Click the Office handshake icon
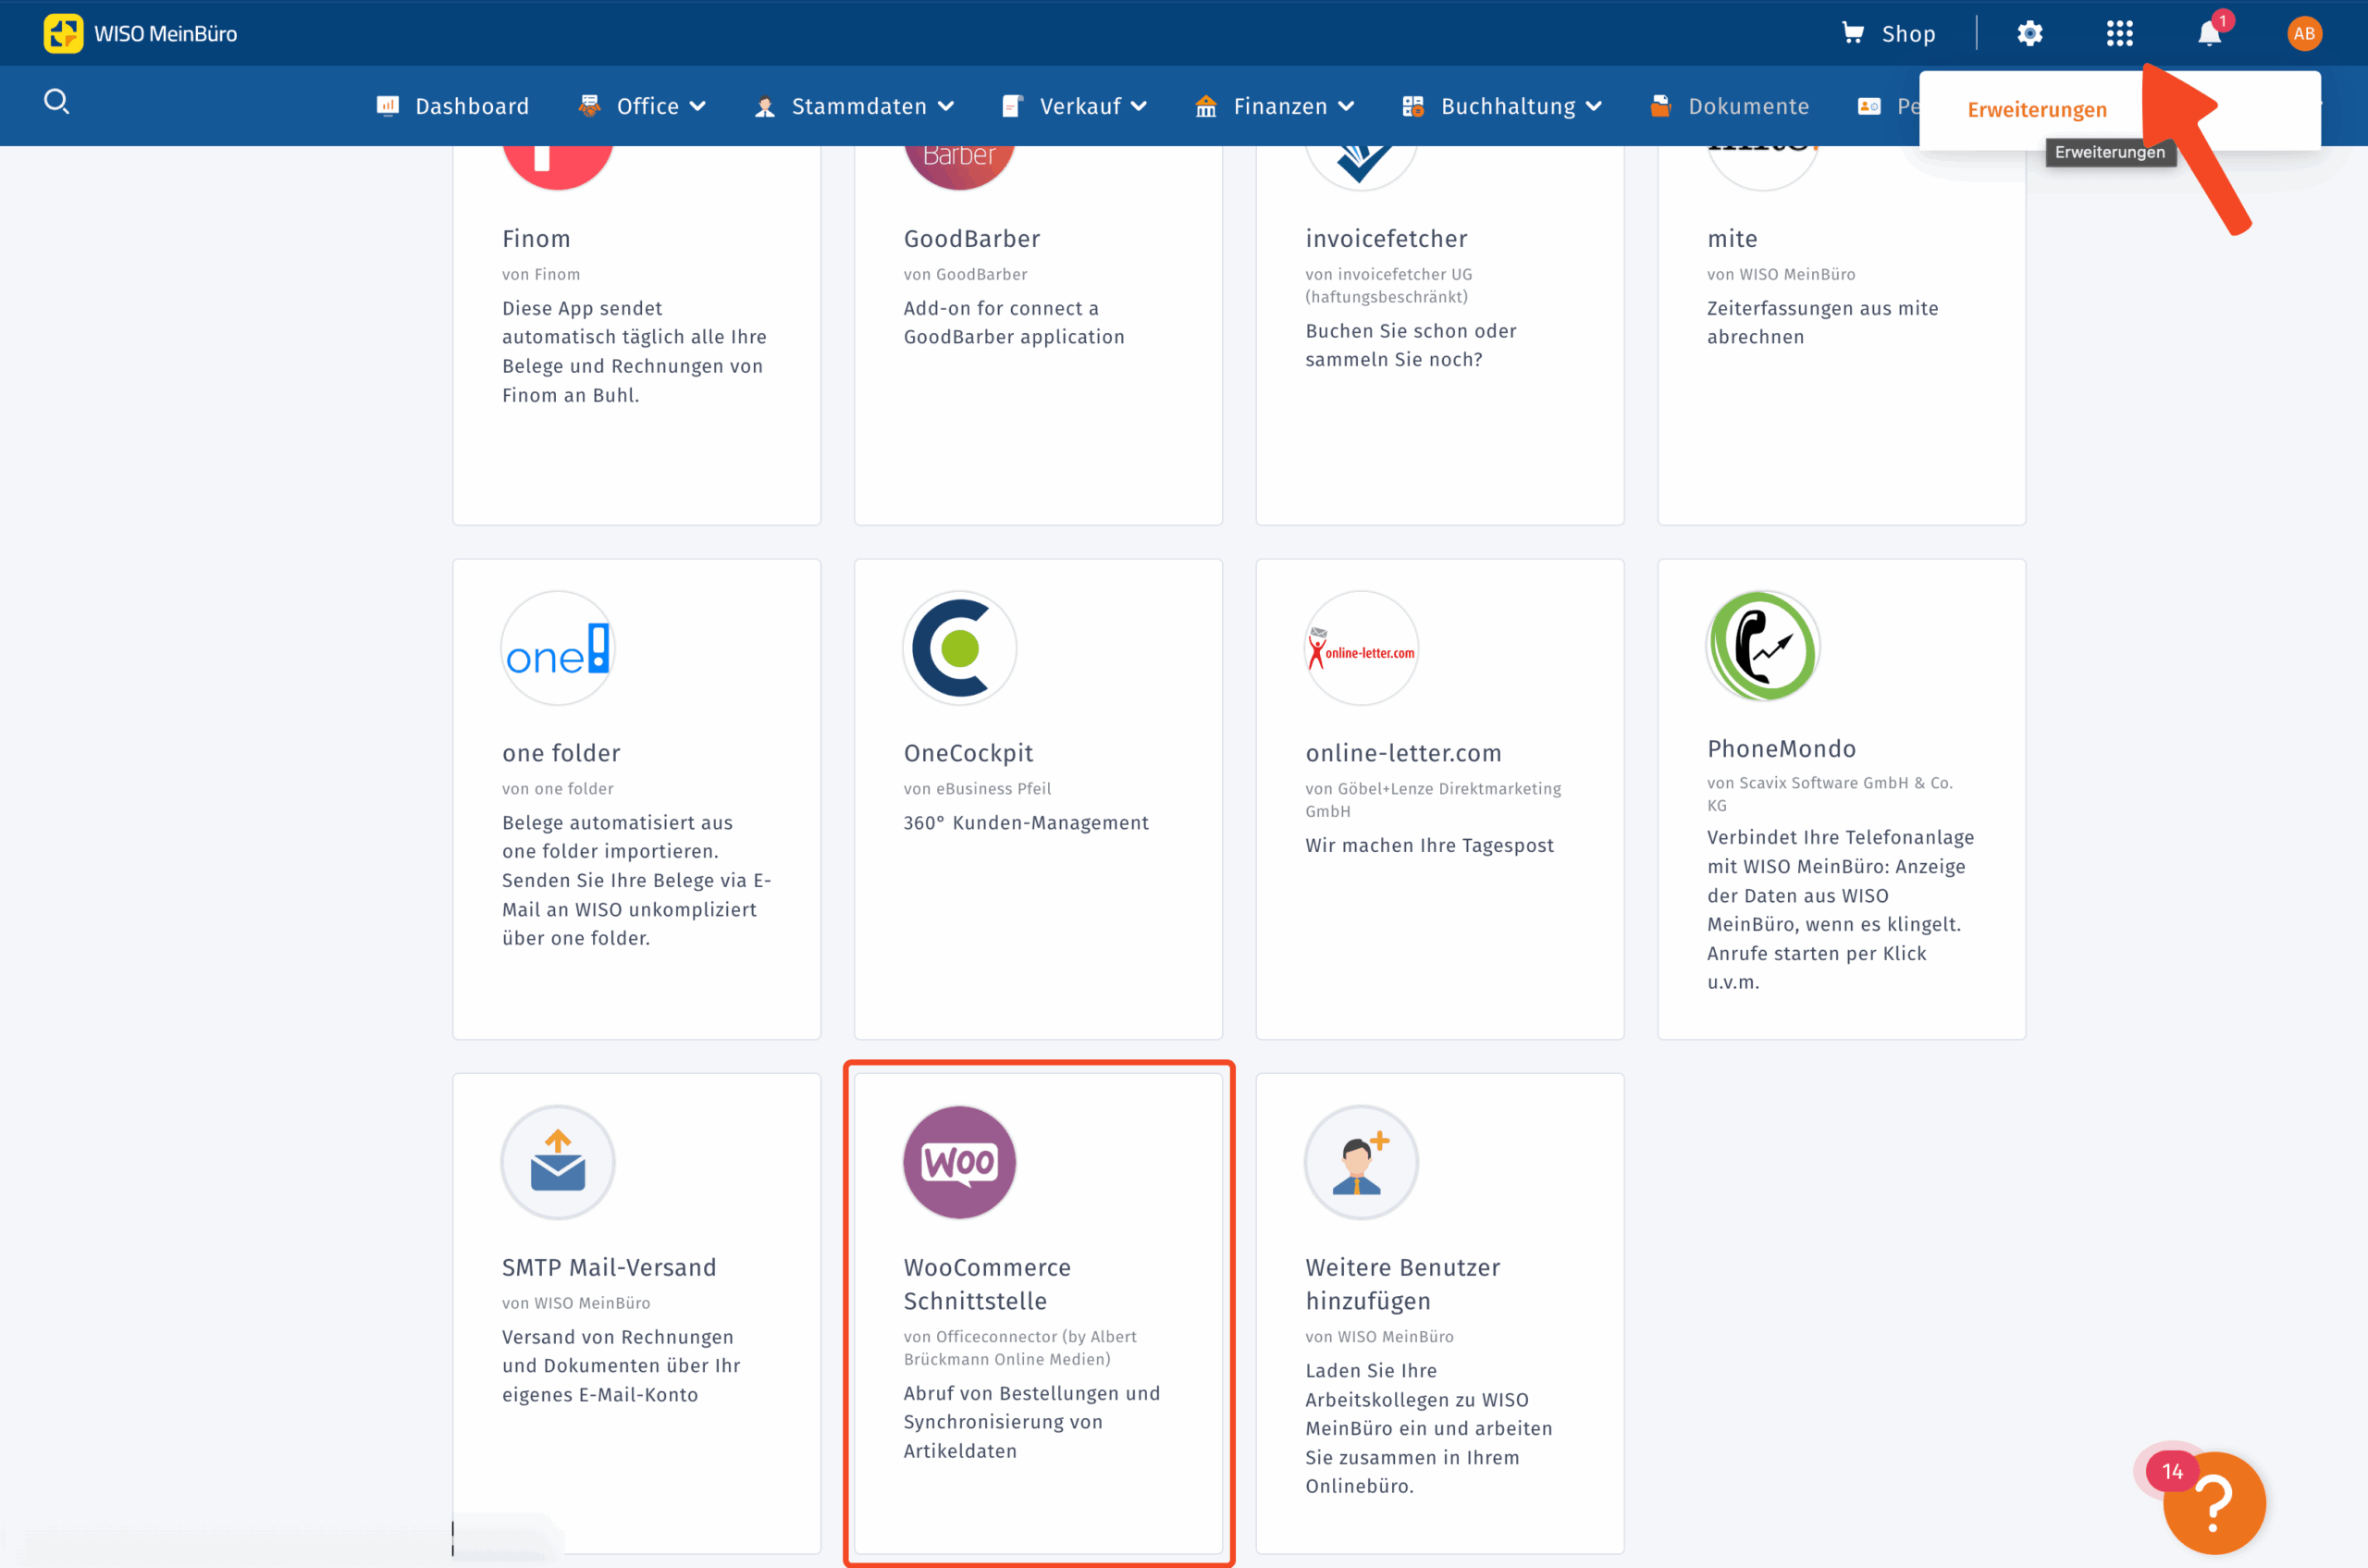The image size is (2368, 1568). [589, 105]
